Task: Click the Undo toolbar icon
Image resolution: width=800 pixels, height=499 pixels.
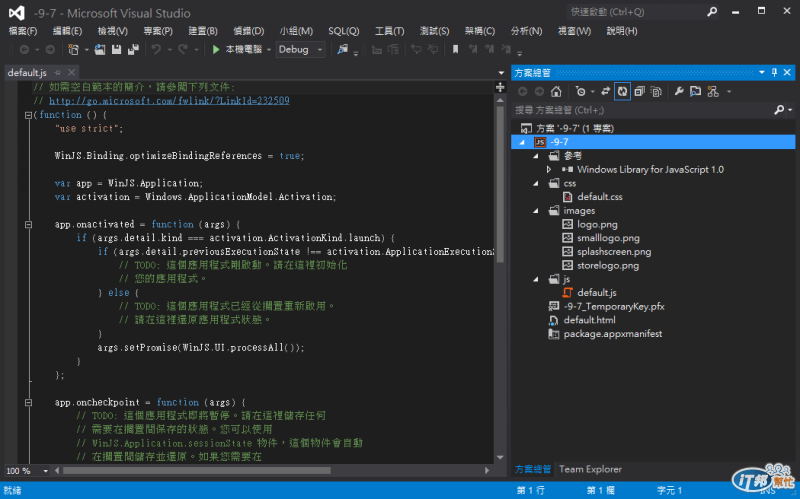Action: (x=156, y=49)
